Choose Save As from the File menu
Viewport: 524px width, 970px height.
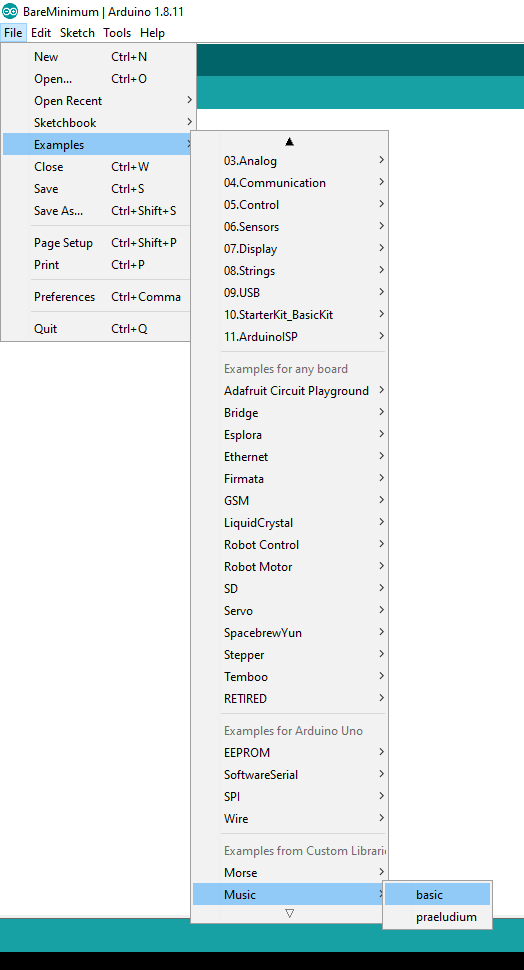[x=99, y=211]
